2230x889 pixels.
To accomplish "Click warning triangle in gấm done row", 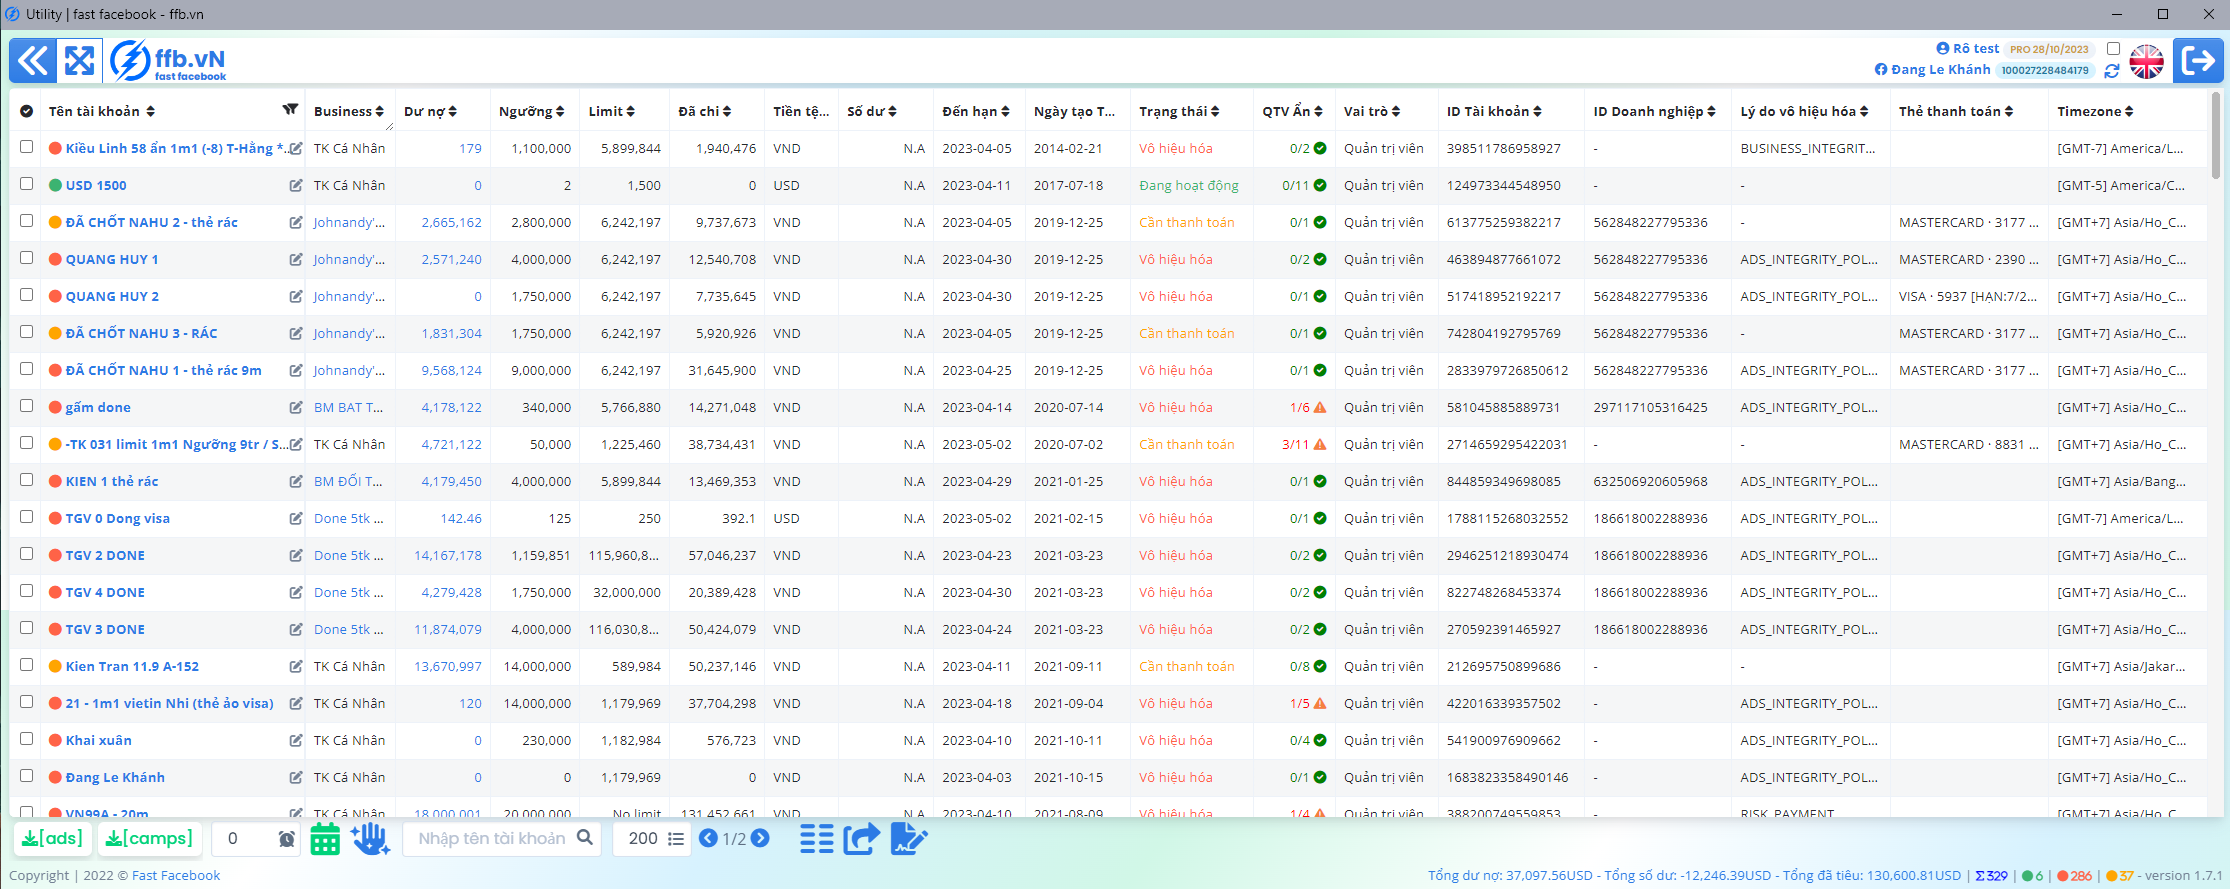I will tap(1320, 407).
